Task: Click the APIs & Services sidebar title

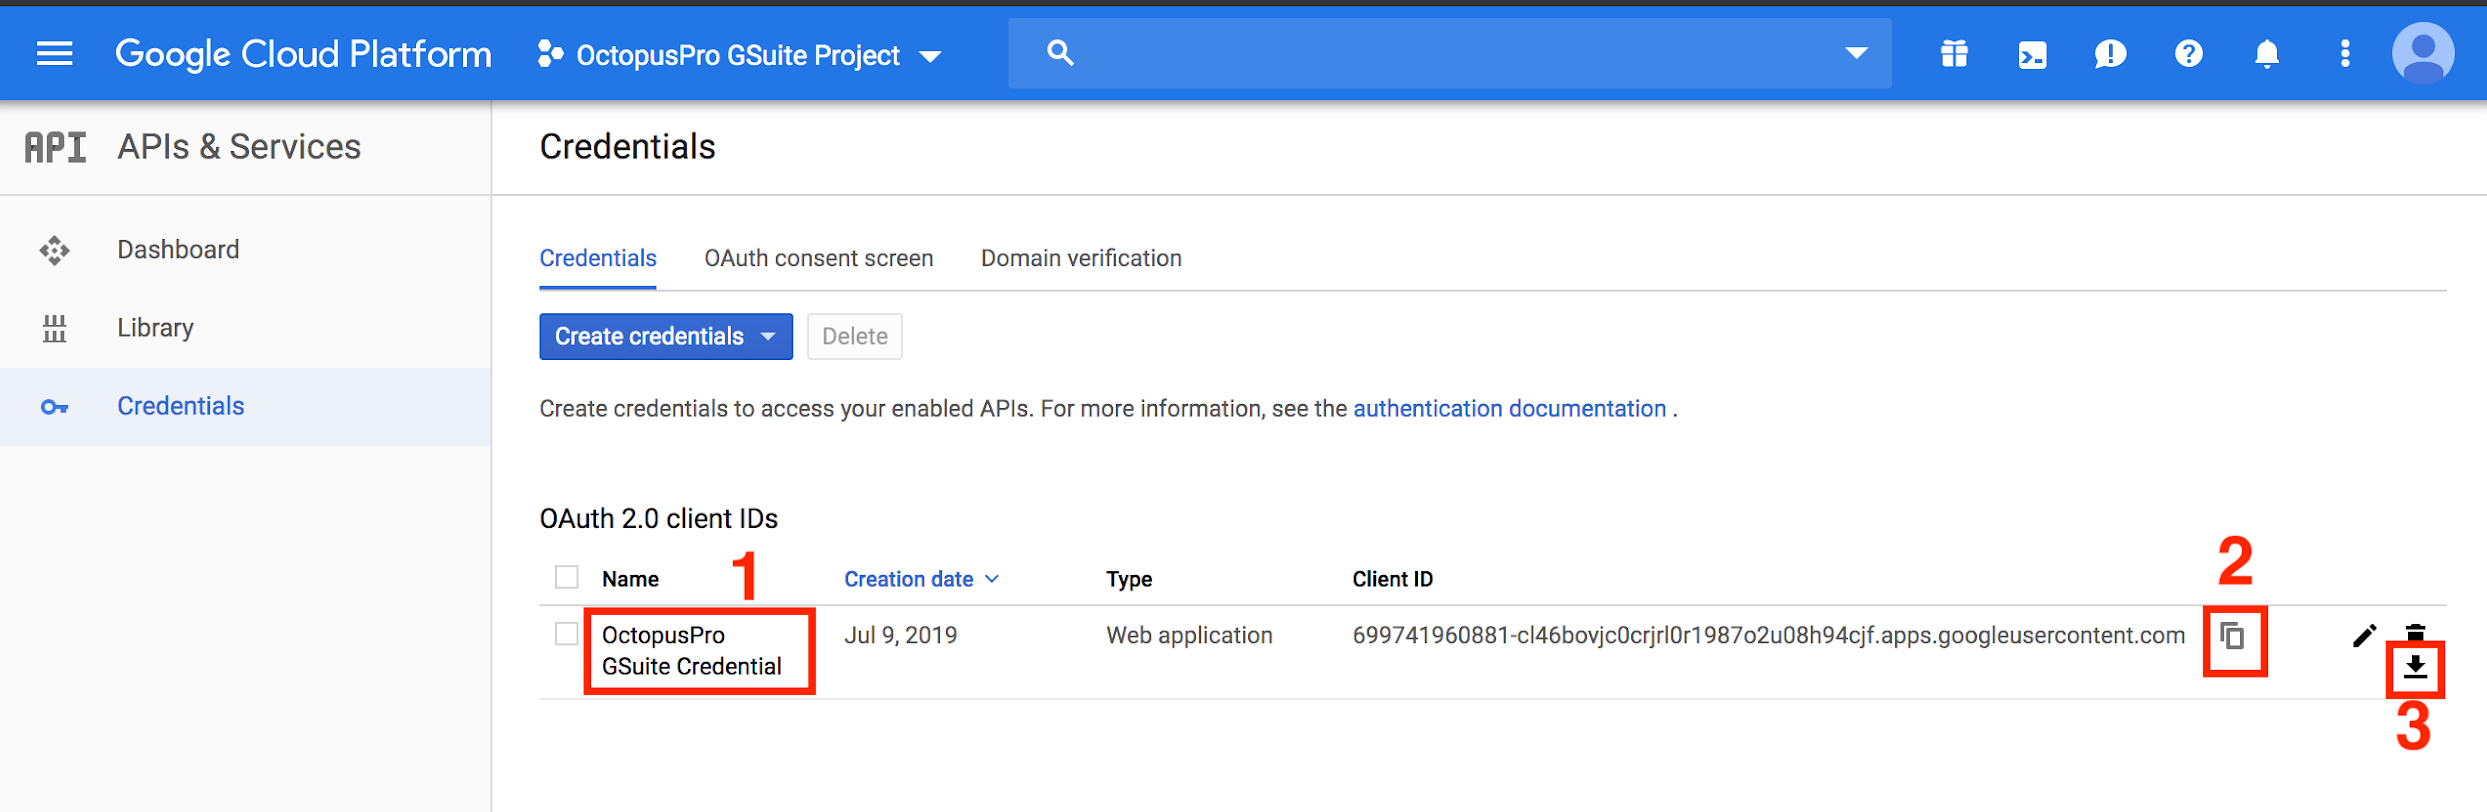Action: point(239,147)
